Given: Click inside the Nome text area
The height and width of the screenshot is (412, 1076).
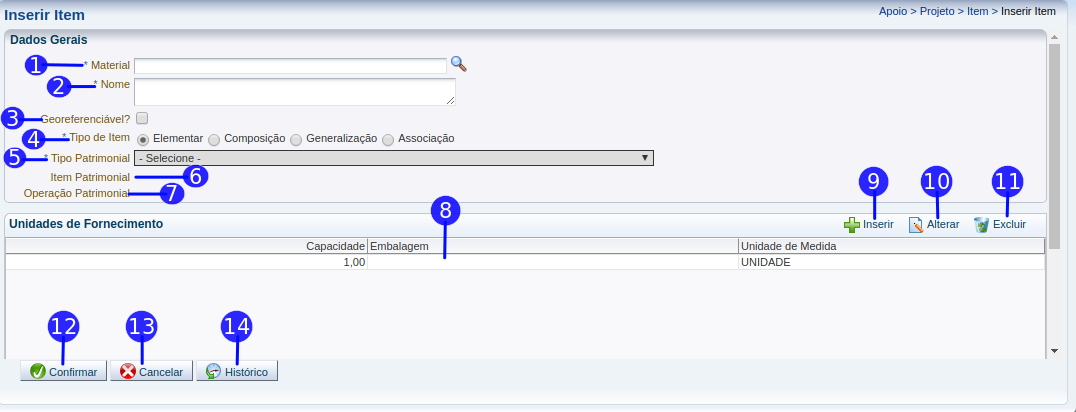Looking at the screenshot, I should point(294,92).
